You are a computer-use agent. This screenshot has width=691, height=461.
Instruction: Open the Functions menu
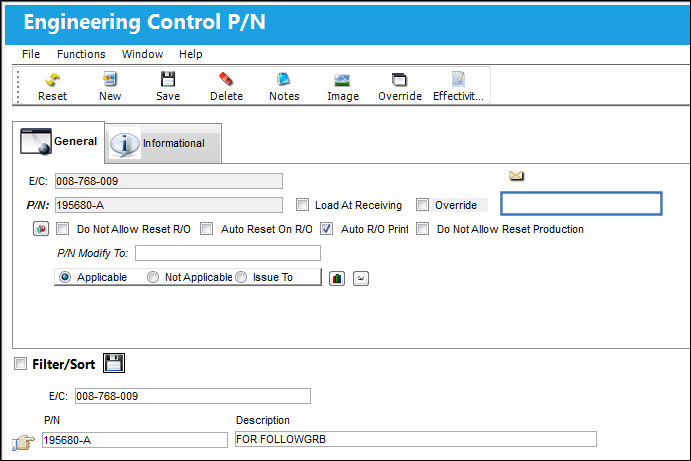coord(81,54)
